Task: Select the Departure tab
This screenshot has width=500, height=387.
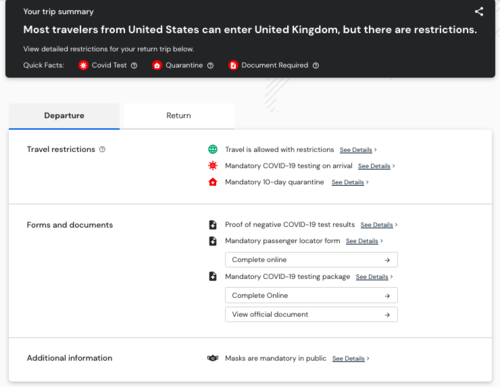Action: coord(64,116)
